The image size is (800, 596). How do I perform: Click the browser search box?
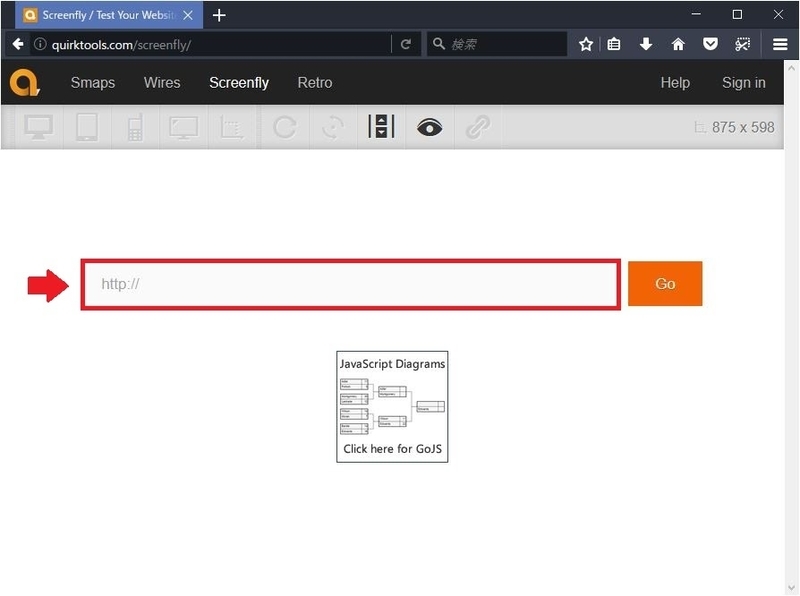[x=497, y=44]
